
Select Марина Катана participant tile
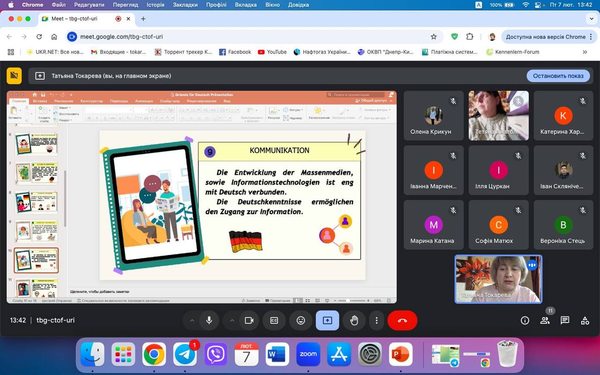tap(434, 225)
